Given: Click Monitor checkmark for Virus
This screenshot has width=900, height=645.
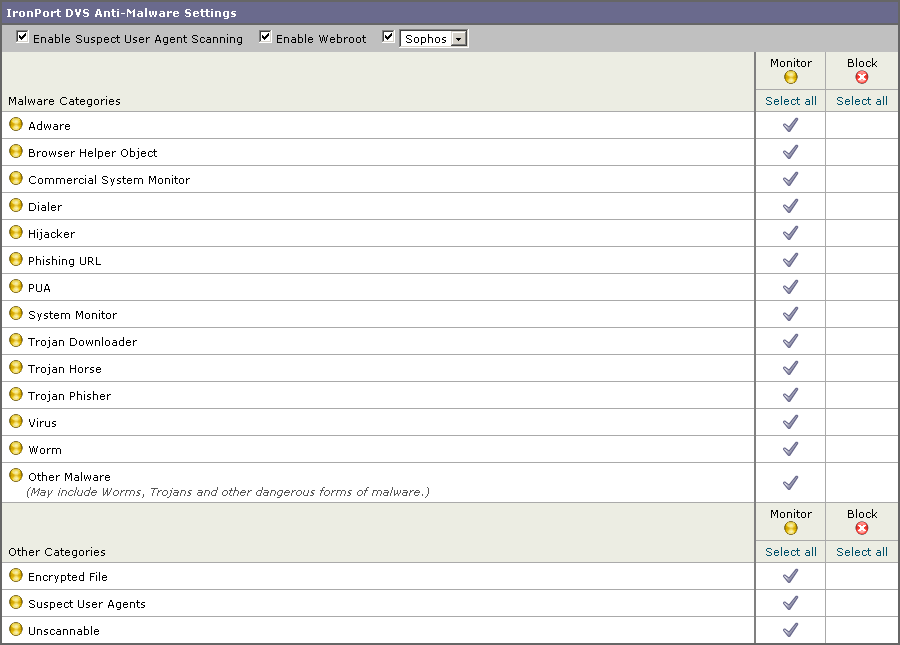Looking at the screenshot, I should coord(791,422).
